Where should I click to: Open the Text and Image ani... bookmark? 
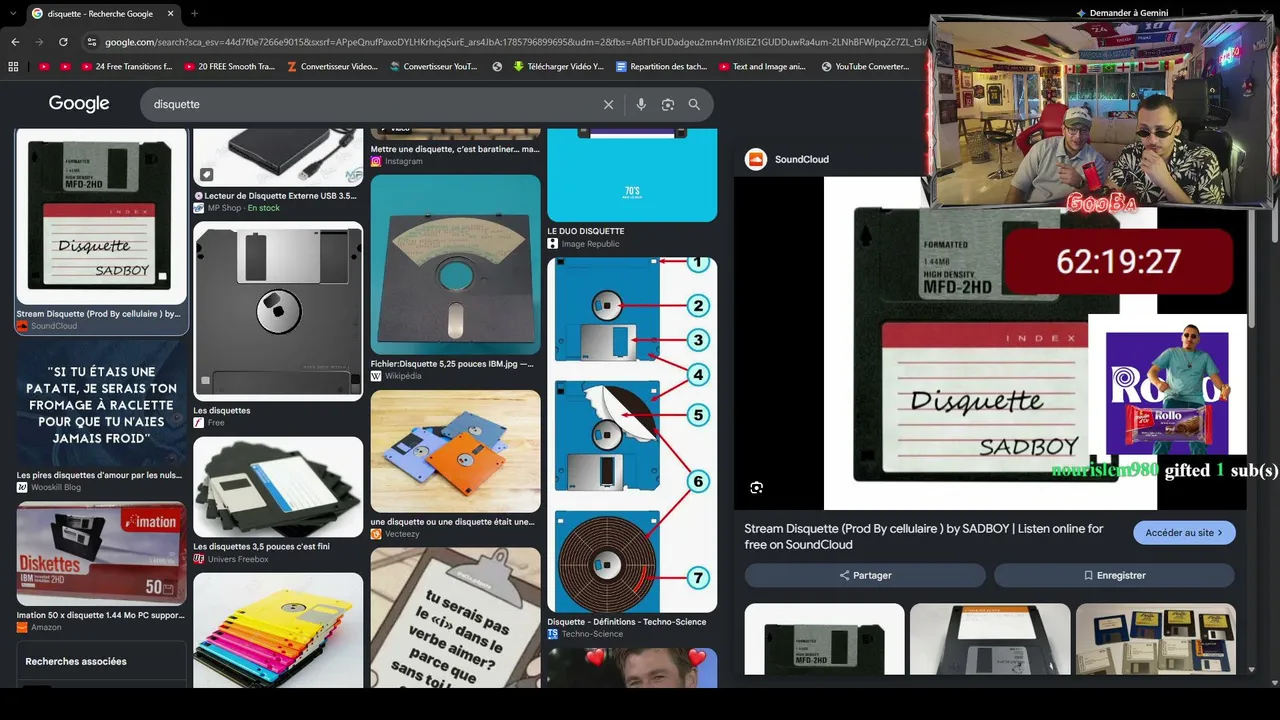(x=762, y=67)
